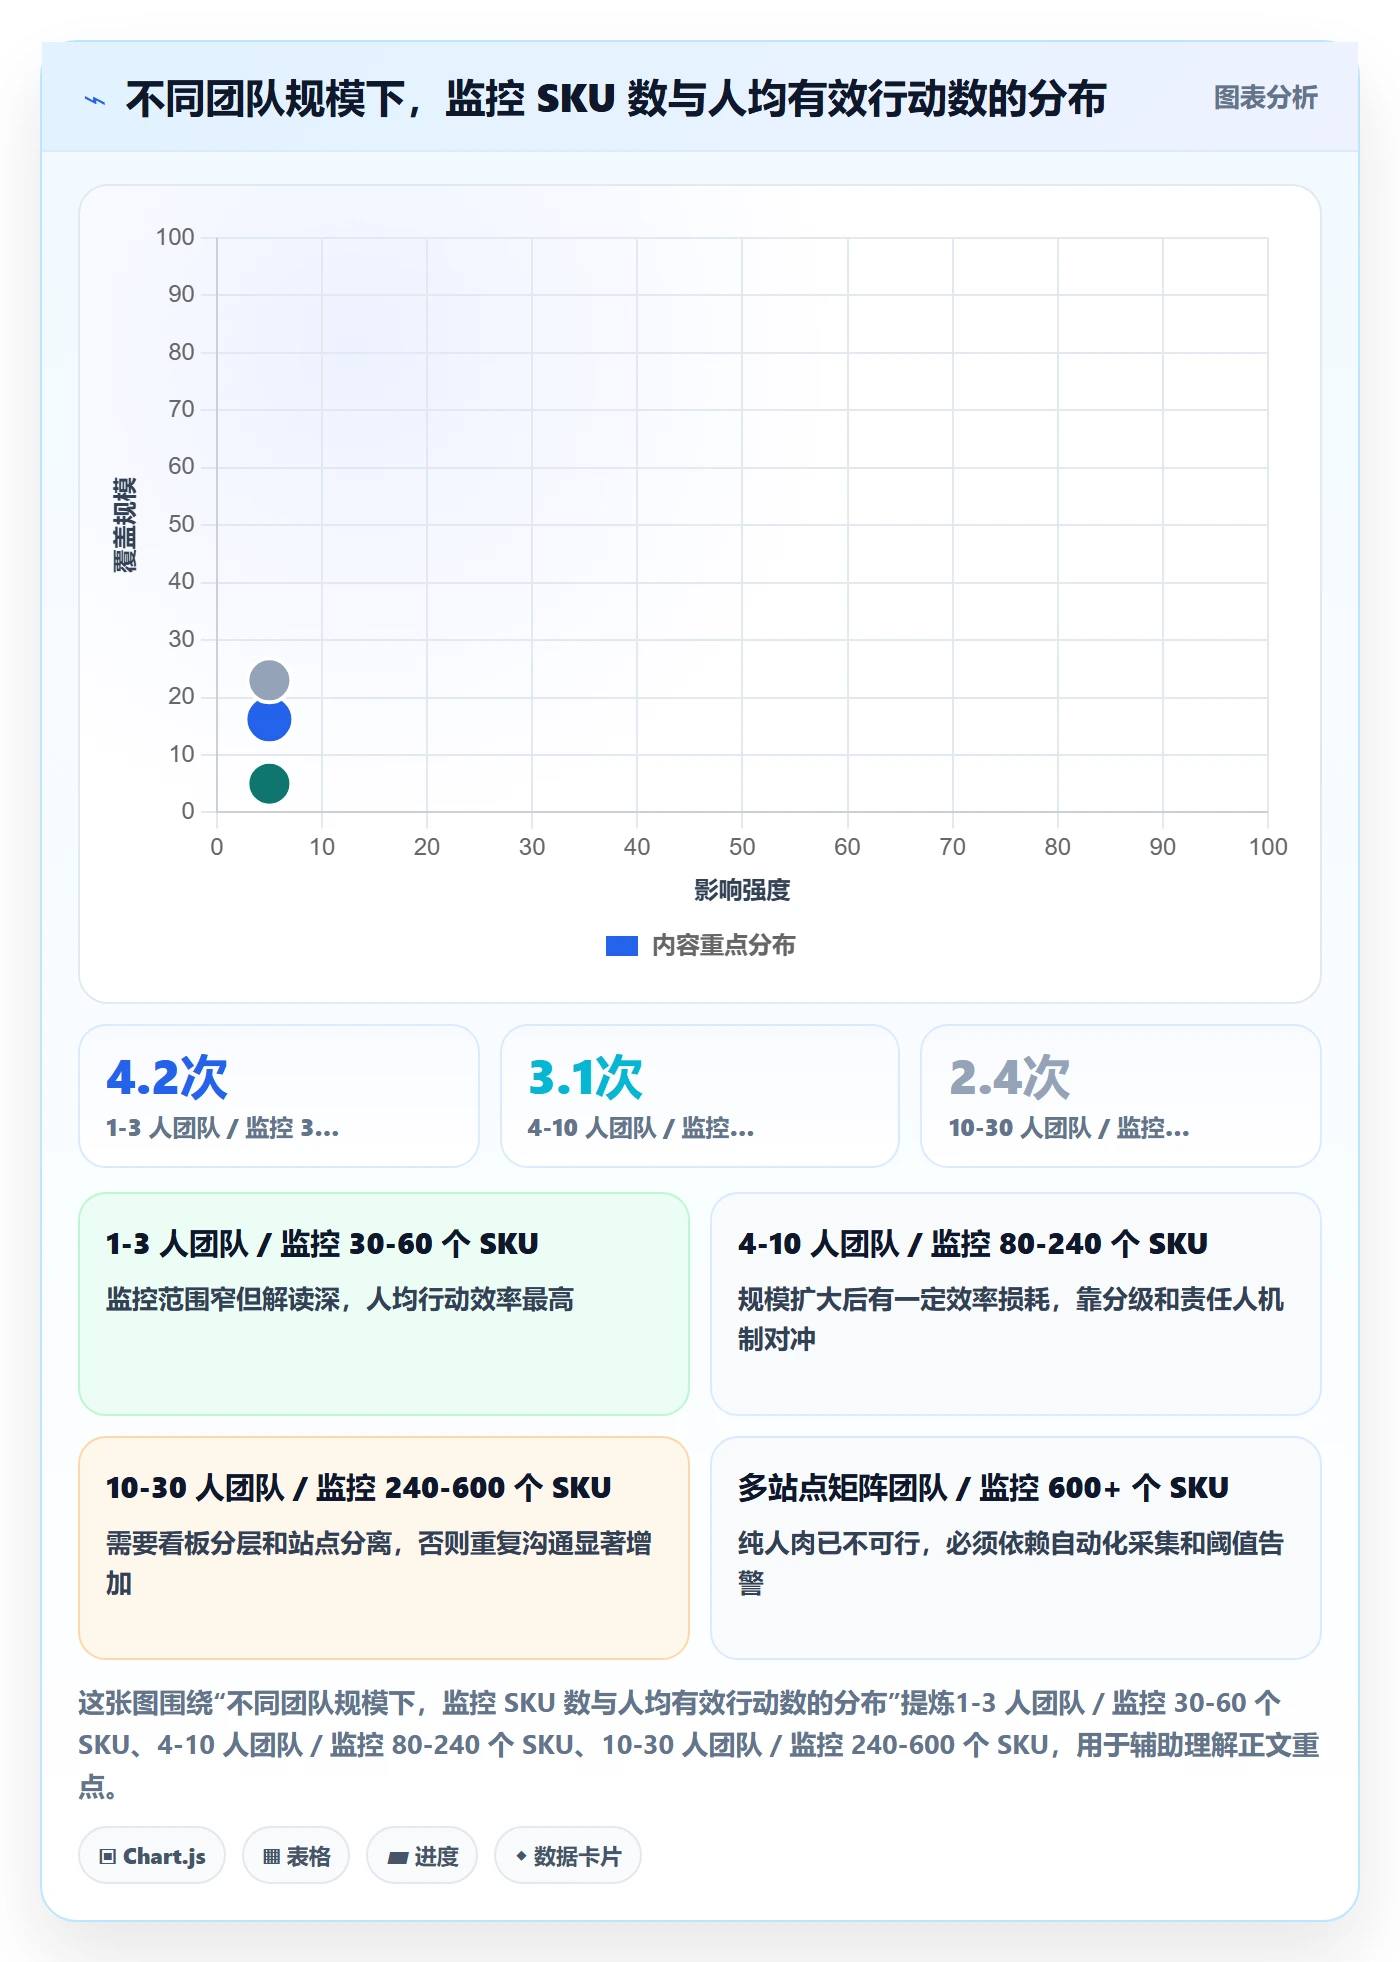Click the lightning bolt icon in the header

[x=95, y=100]
